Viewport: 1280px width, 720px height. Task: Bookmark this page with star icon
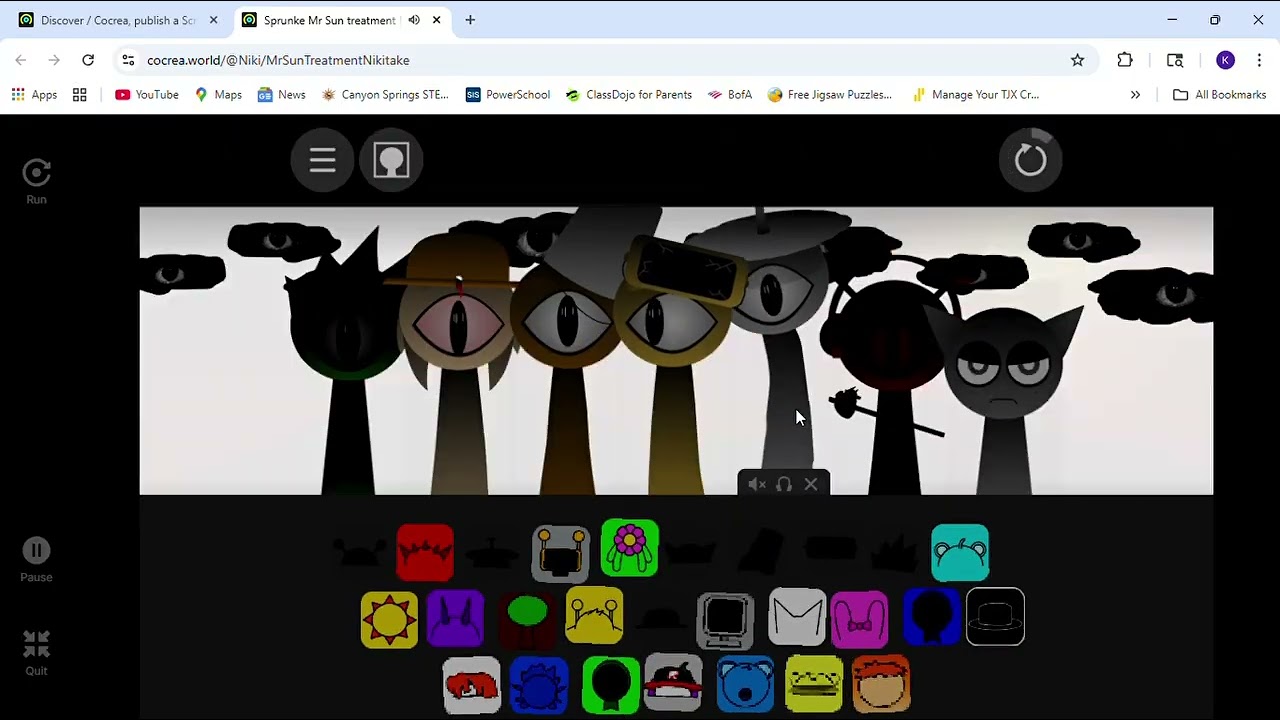1077,60
